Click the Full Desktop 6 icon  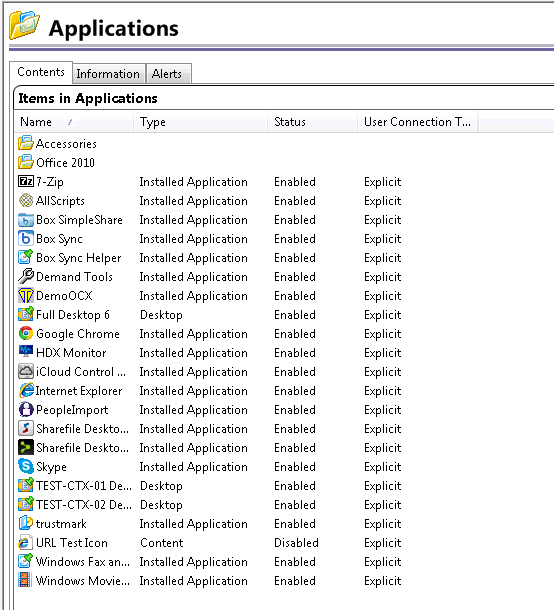pos(26,314)
